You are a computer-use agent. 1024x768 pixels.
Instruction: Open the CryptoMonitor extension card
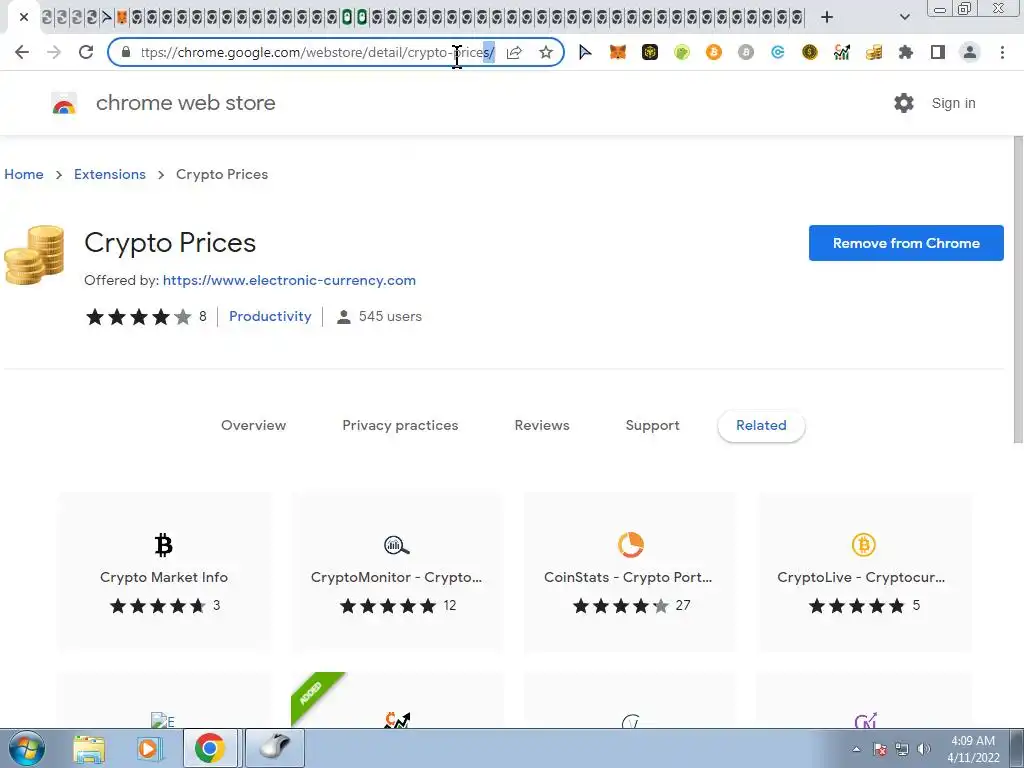pos(397,572)
